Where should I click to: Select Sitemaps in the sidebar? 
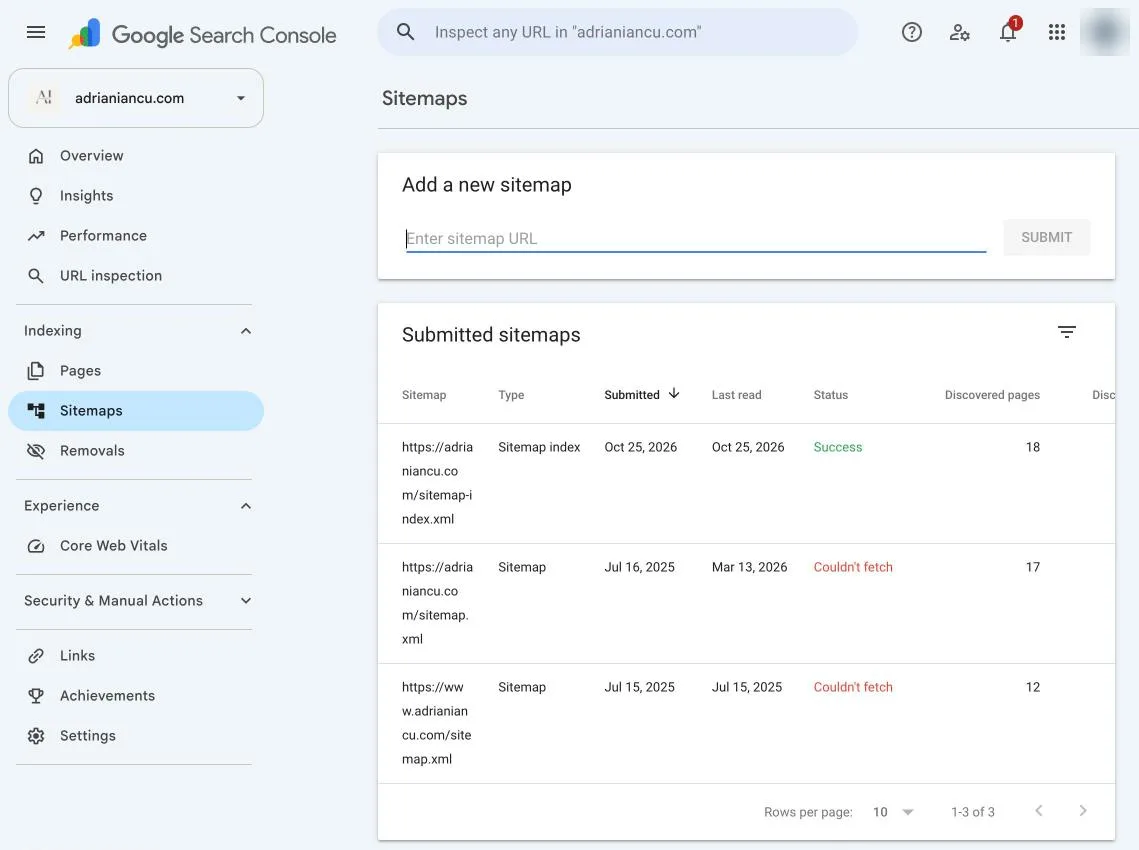136,410
